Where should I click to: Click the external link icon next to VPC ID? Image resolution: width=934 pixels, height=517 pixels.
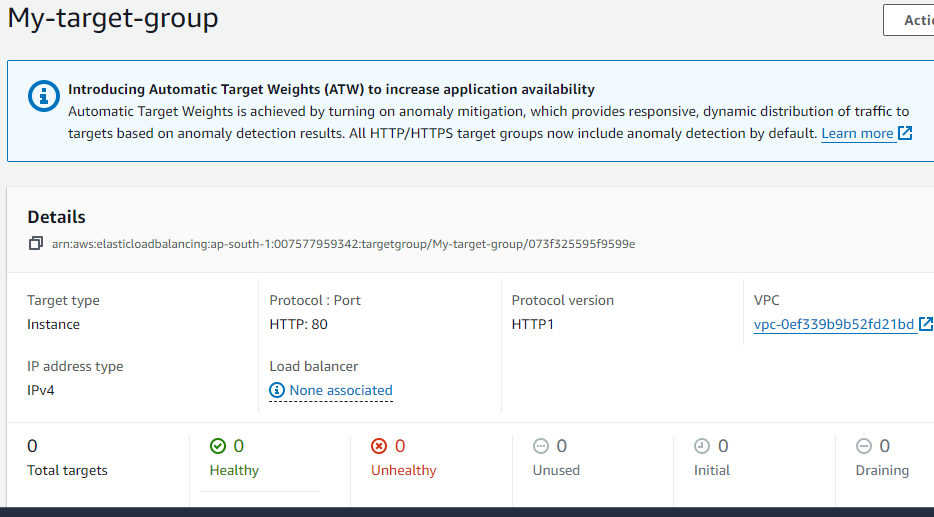pos(926,324)
